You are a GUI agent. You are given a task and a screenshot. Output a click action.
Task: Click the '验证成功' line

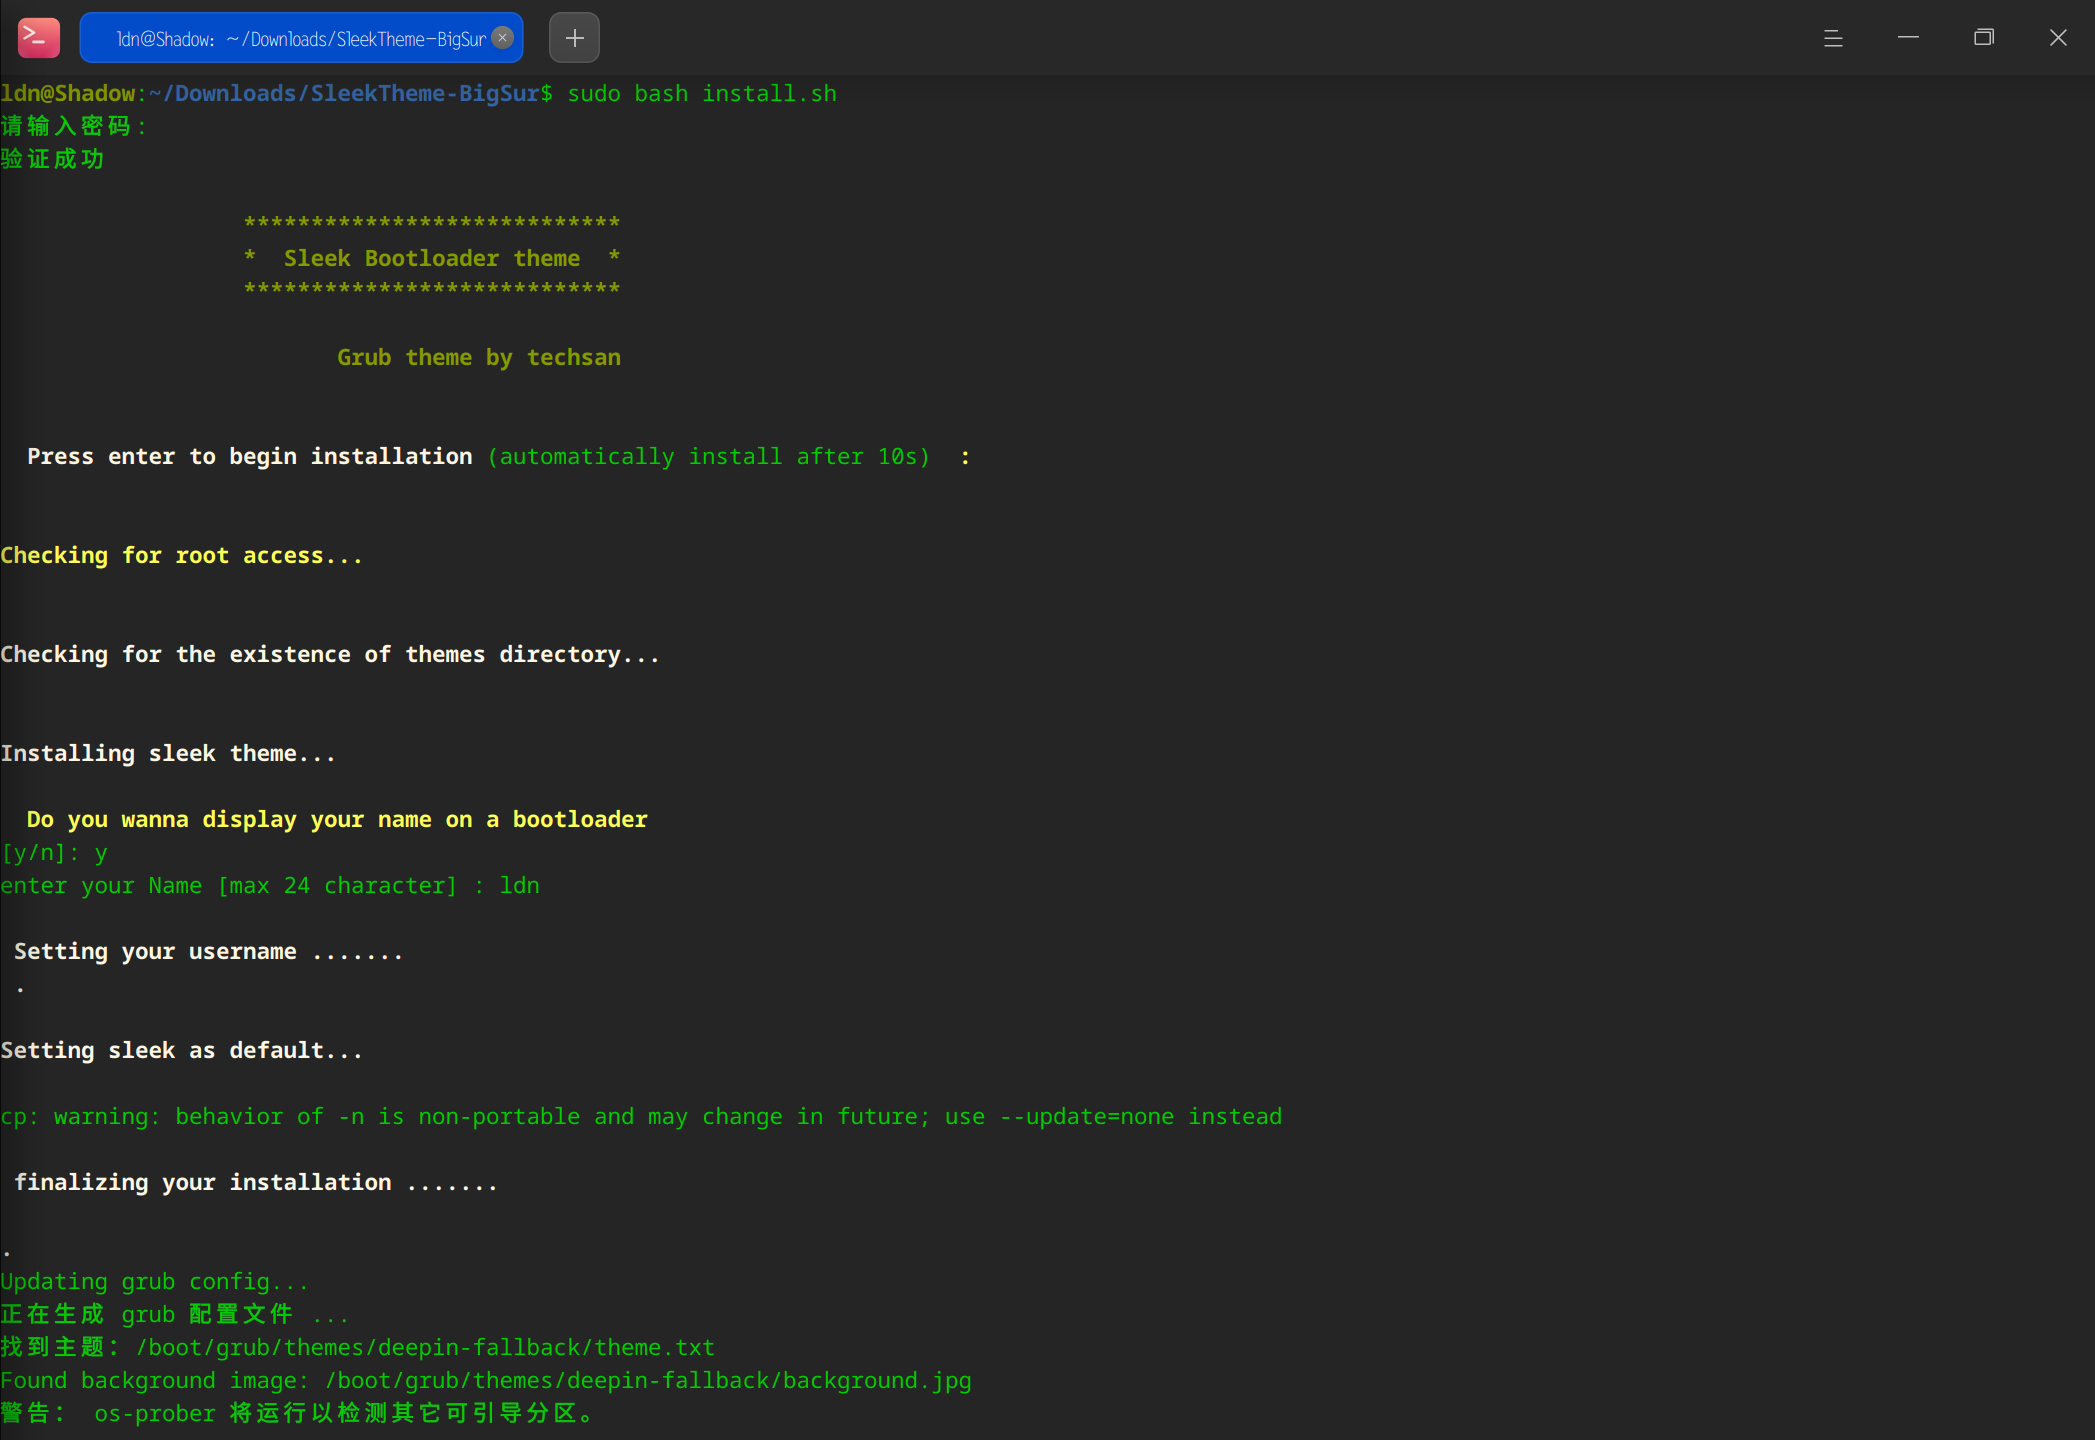click(52, 160)
